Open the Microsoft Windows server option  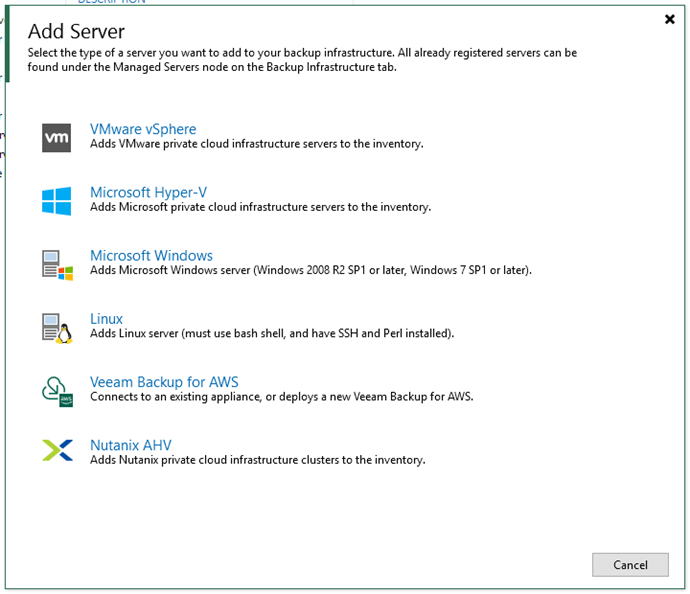tap(151, 255)
